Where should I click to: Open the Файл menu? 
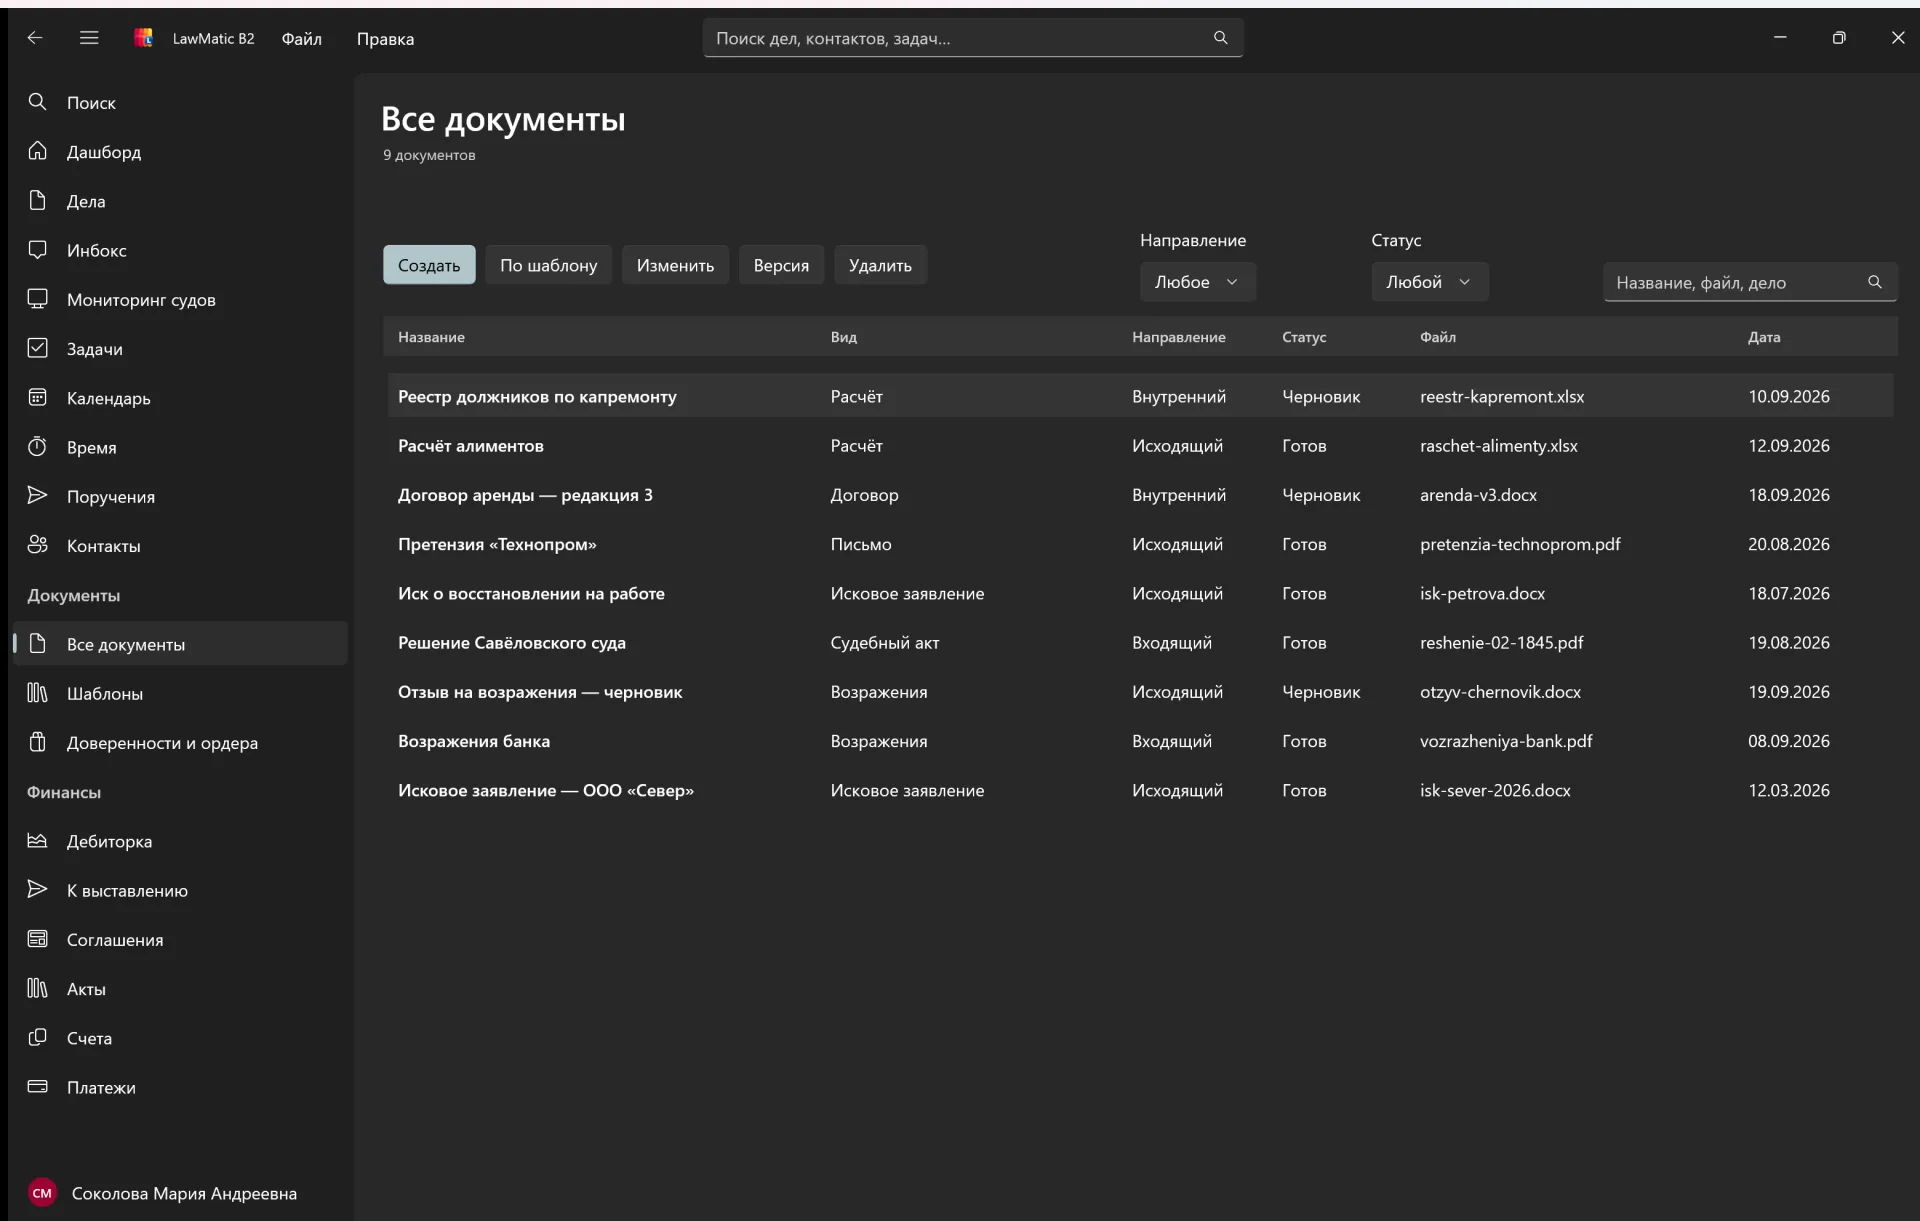(x=301, y=38)
